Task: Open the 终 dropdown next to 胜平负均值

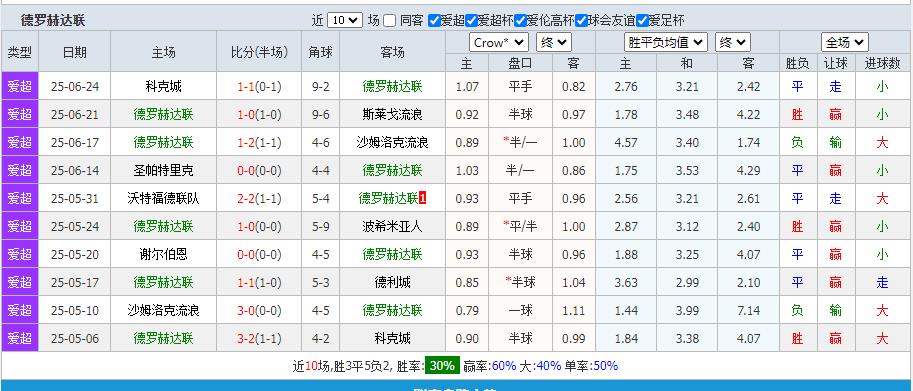Action: click(x=732, y=42)
